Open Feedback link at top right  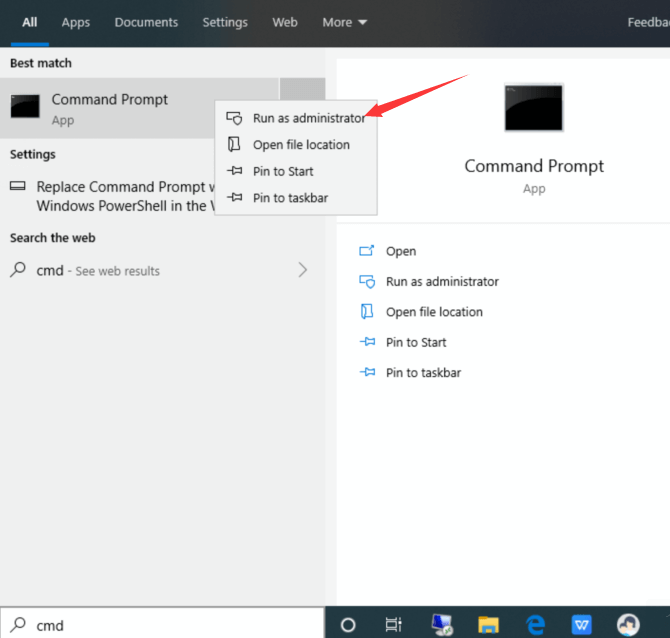[x=648, y=22]
